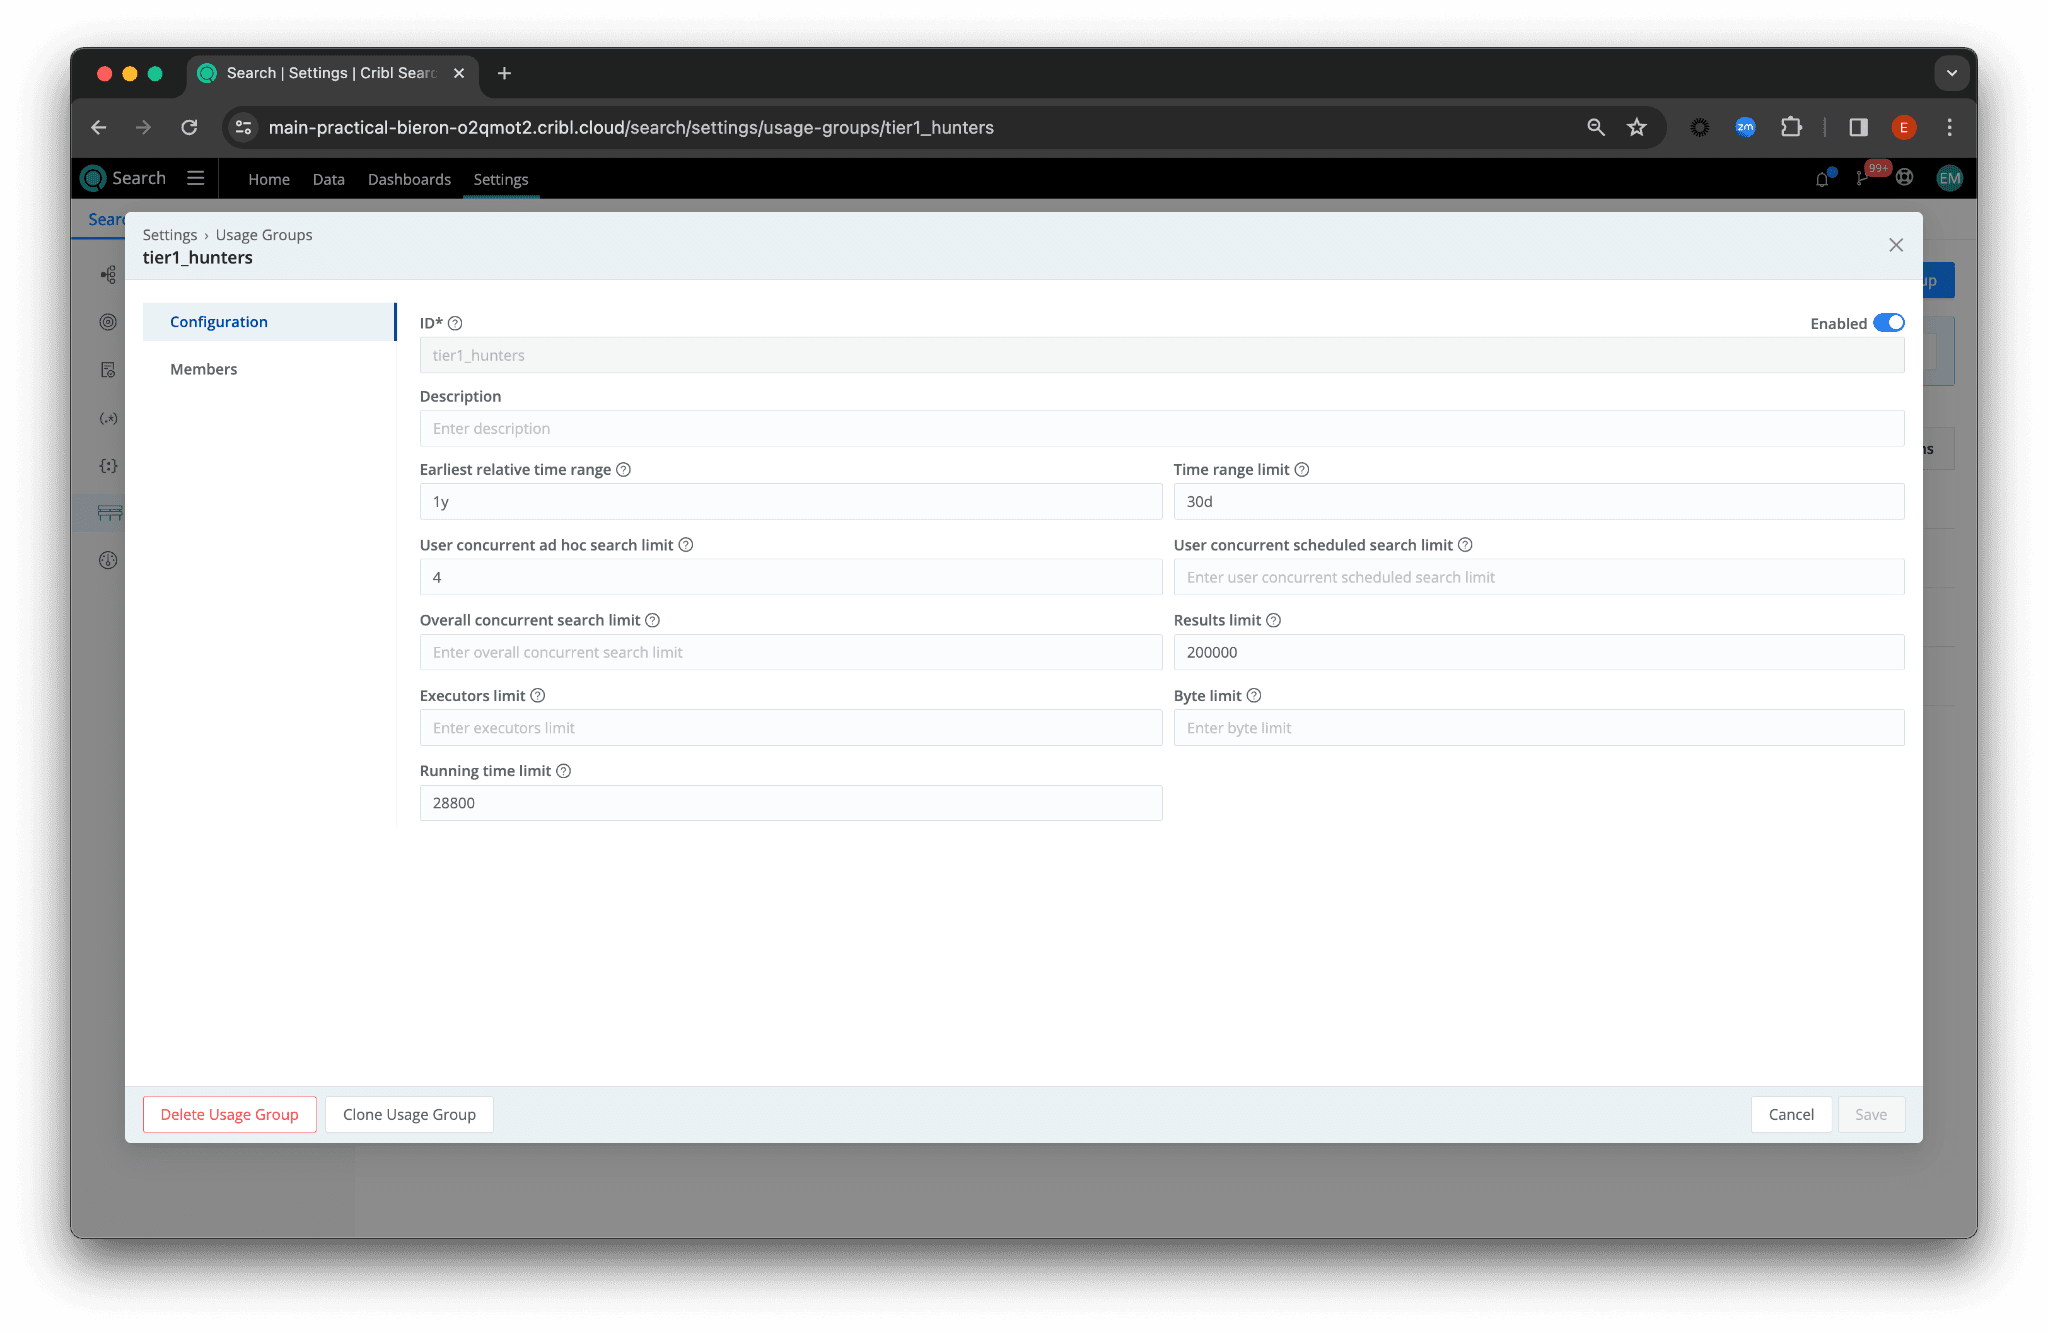
Task: Click the Clone Usage Group button
Action: [x=409, y=1115]
